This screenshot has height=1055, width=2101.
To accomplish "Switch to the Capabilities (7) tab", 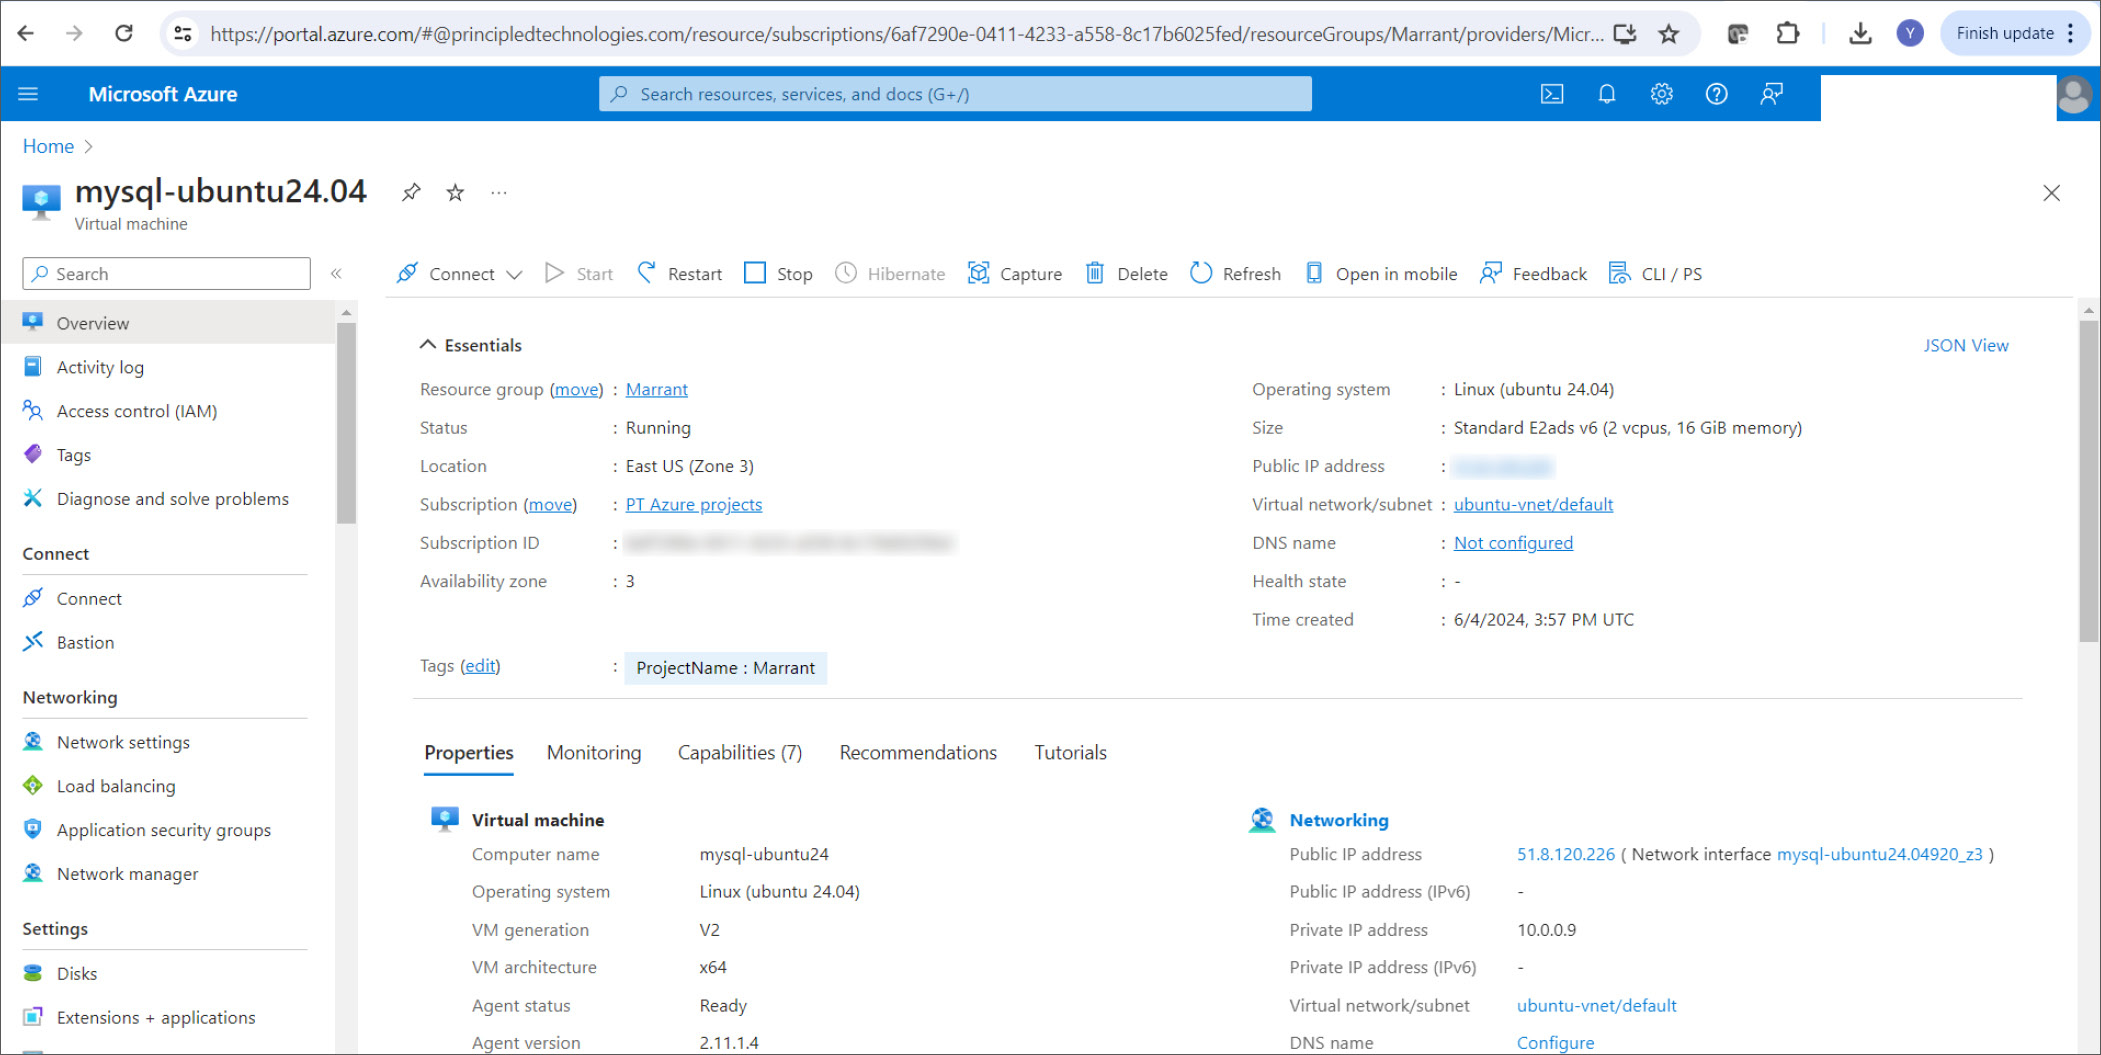I will click(x=740, y=752).
